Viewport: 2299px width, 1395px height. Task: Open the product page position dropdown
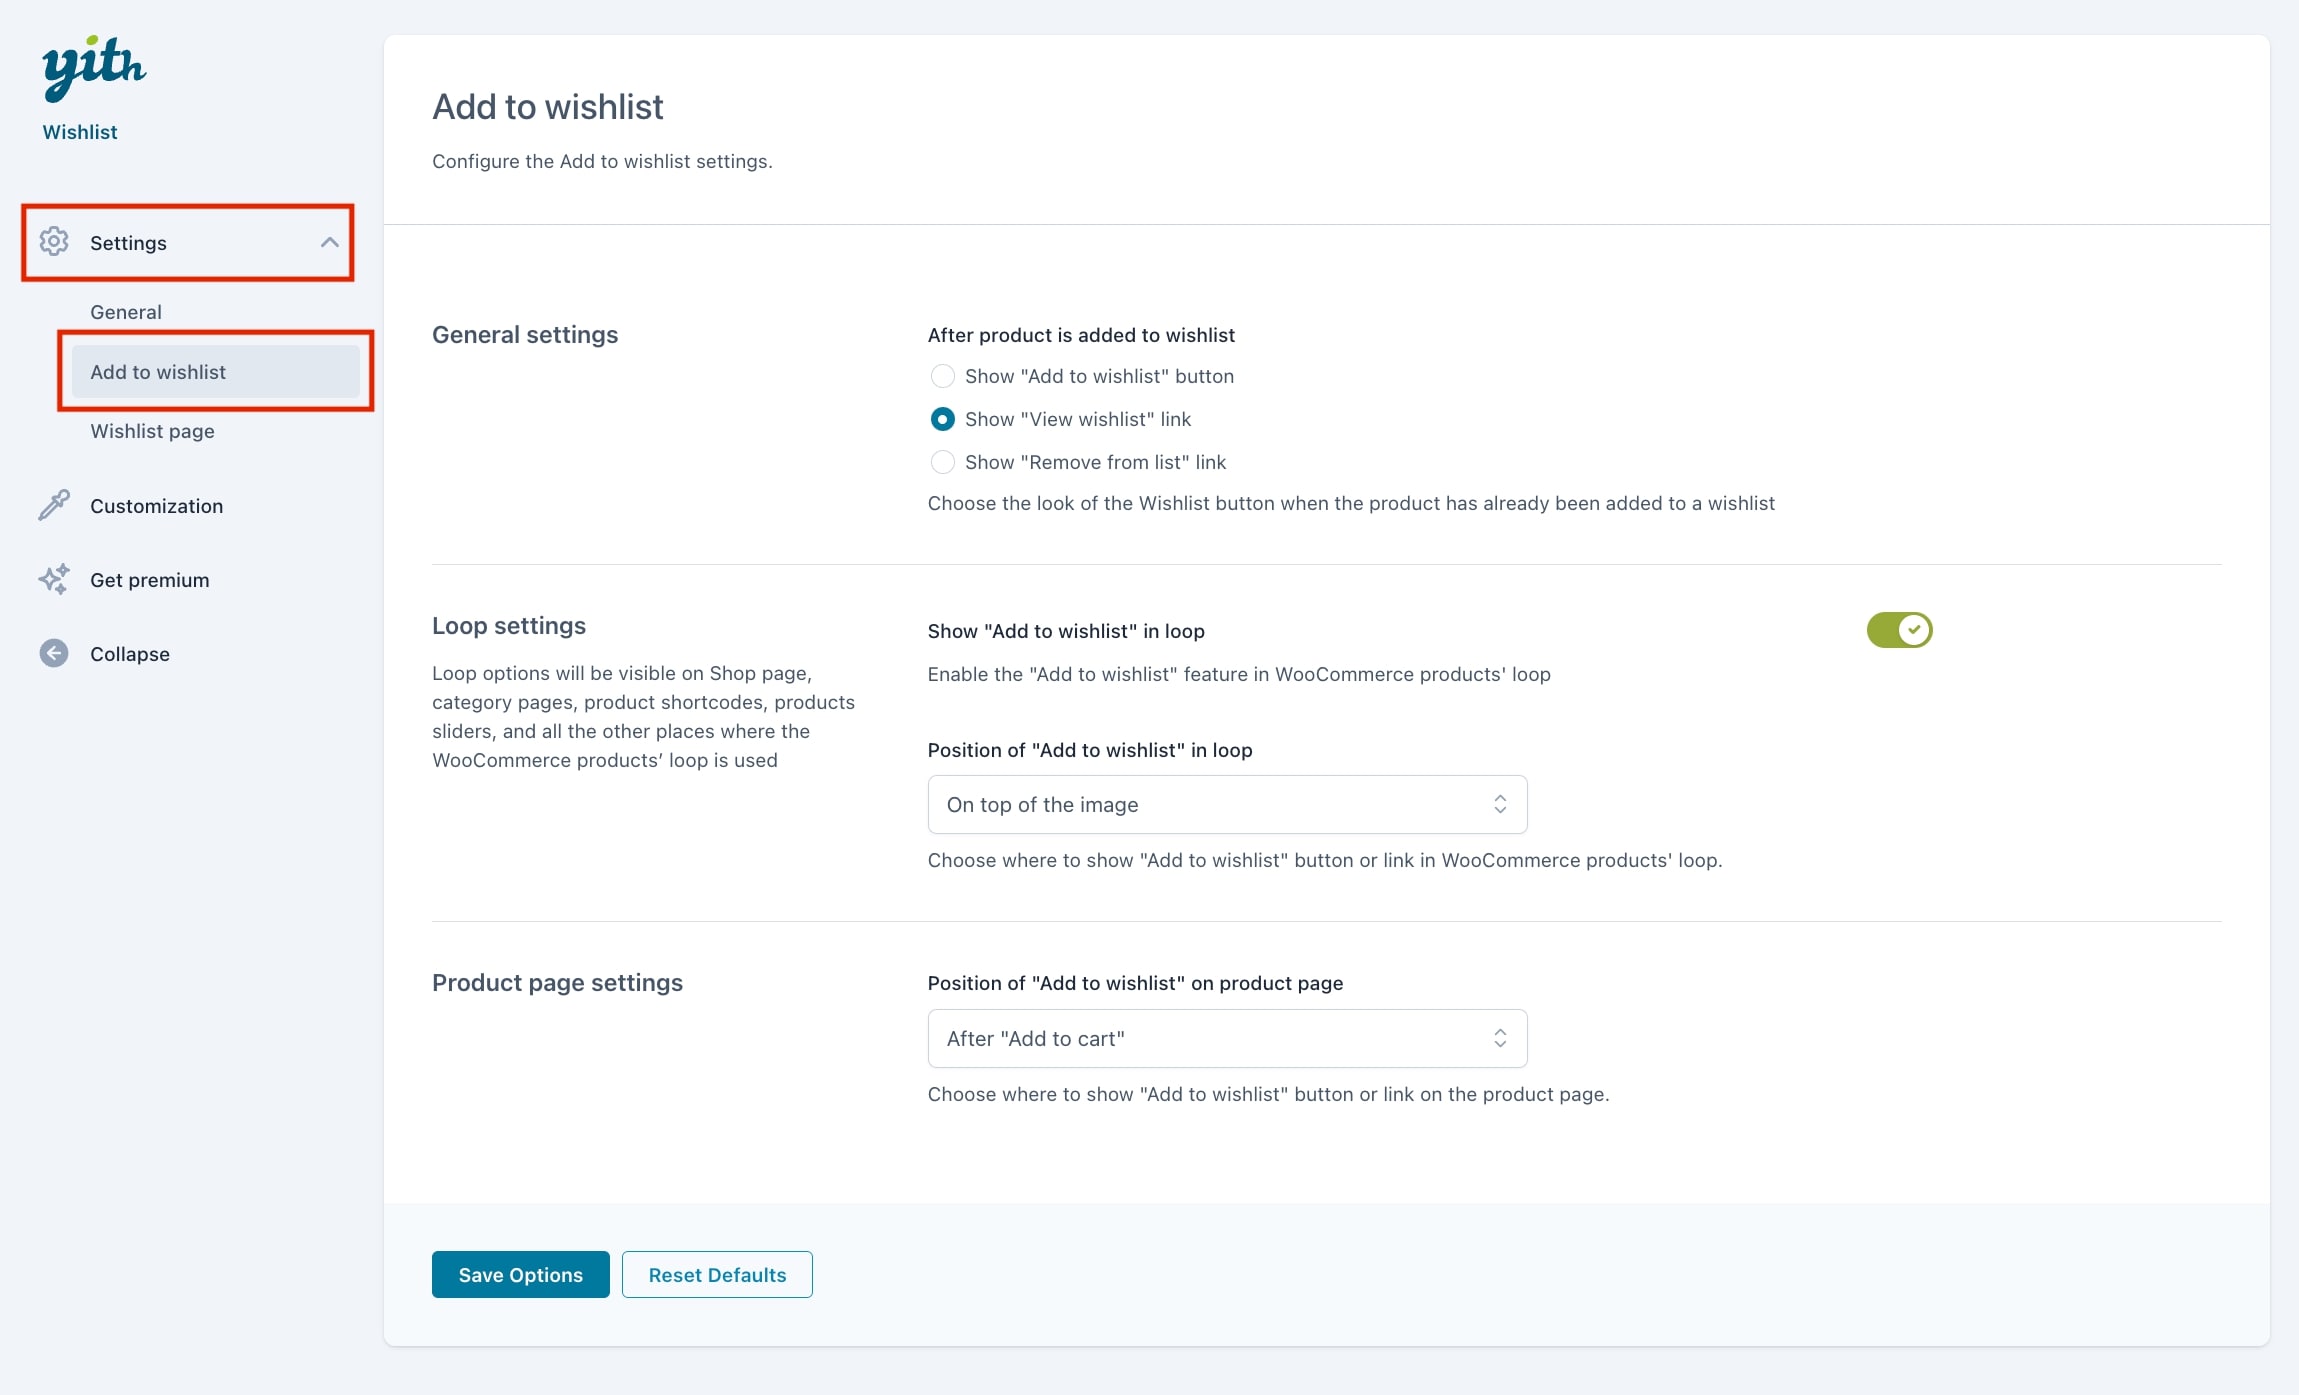(1227, 1038)
